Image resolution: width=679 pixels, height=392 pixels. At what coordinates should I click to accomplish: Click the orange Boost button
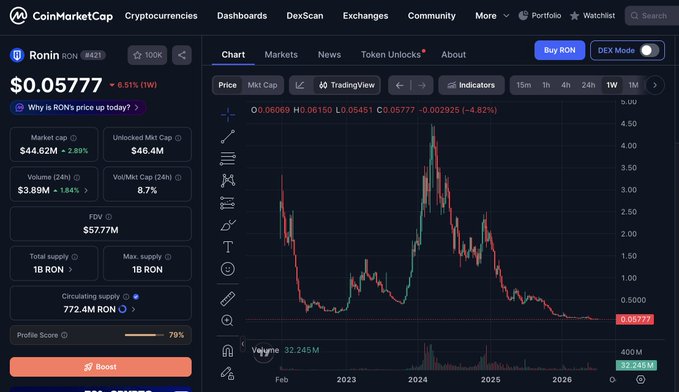click(100, 367)
